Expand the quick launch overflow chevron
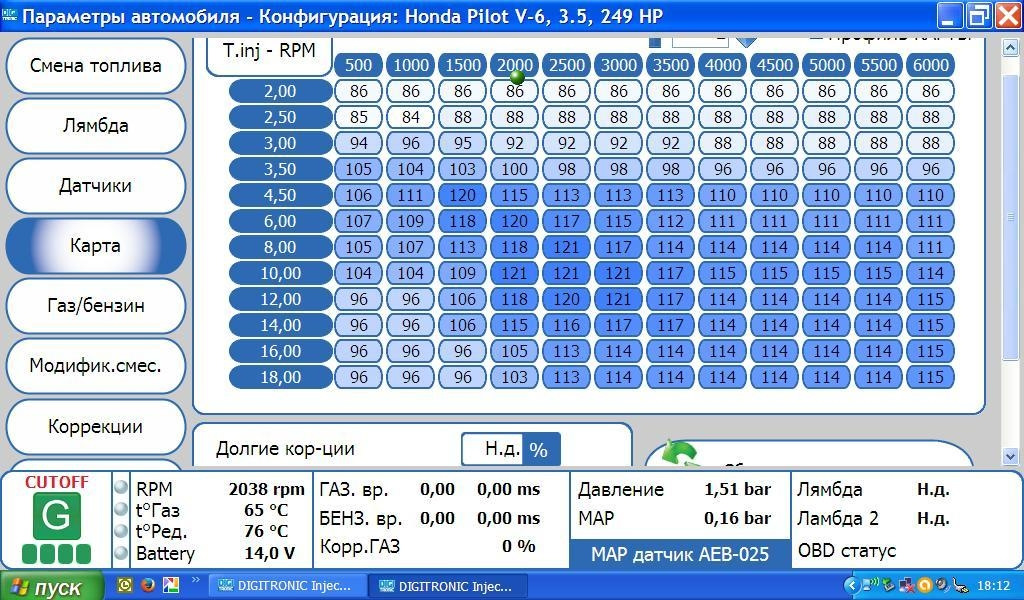Viewport: 1024px width, 600px height. click(195, 580)
